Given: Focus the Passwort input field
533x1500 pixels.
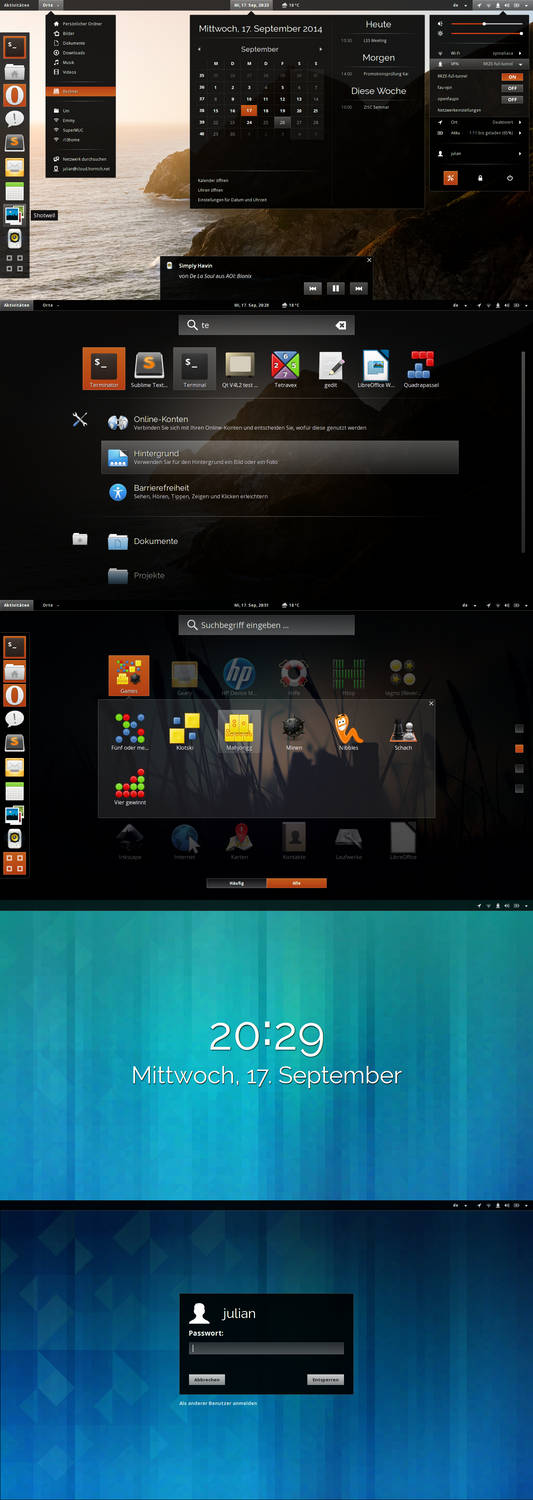Looking at the screenshot, I should 266,1348.
